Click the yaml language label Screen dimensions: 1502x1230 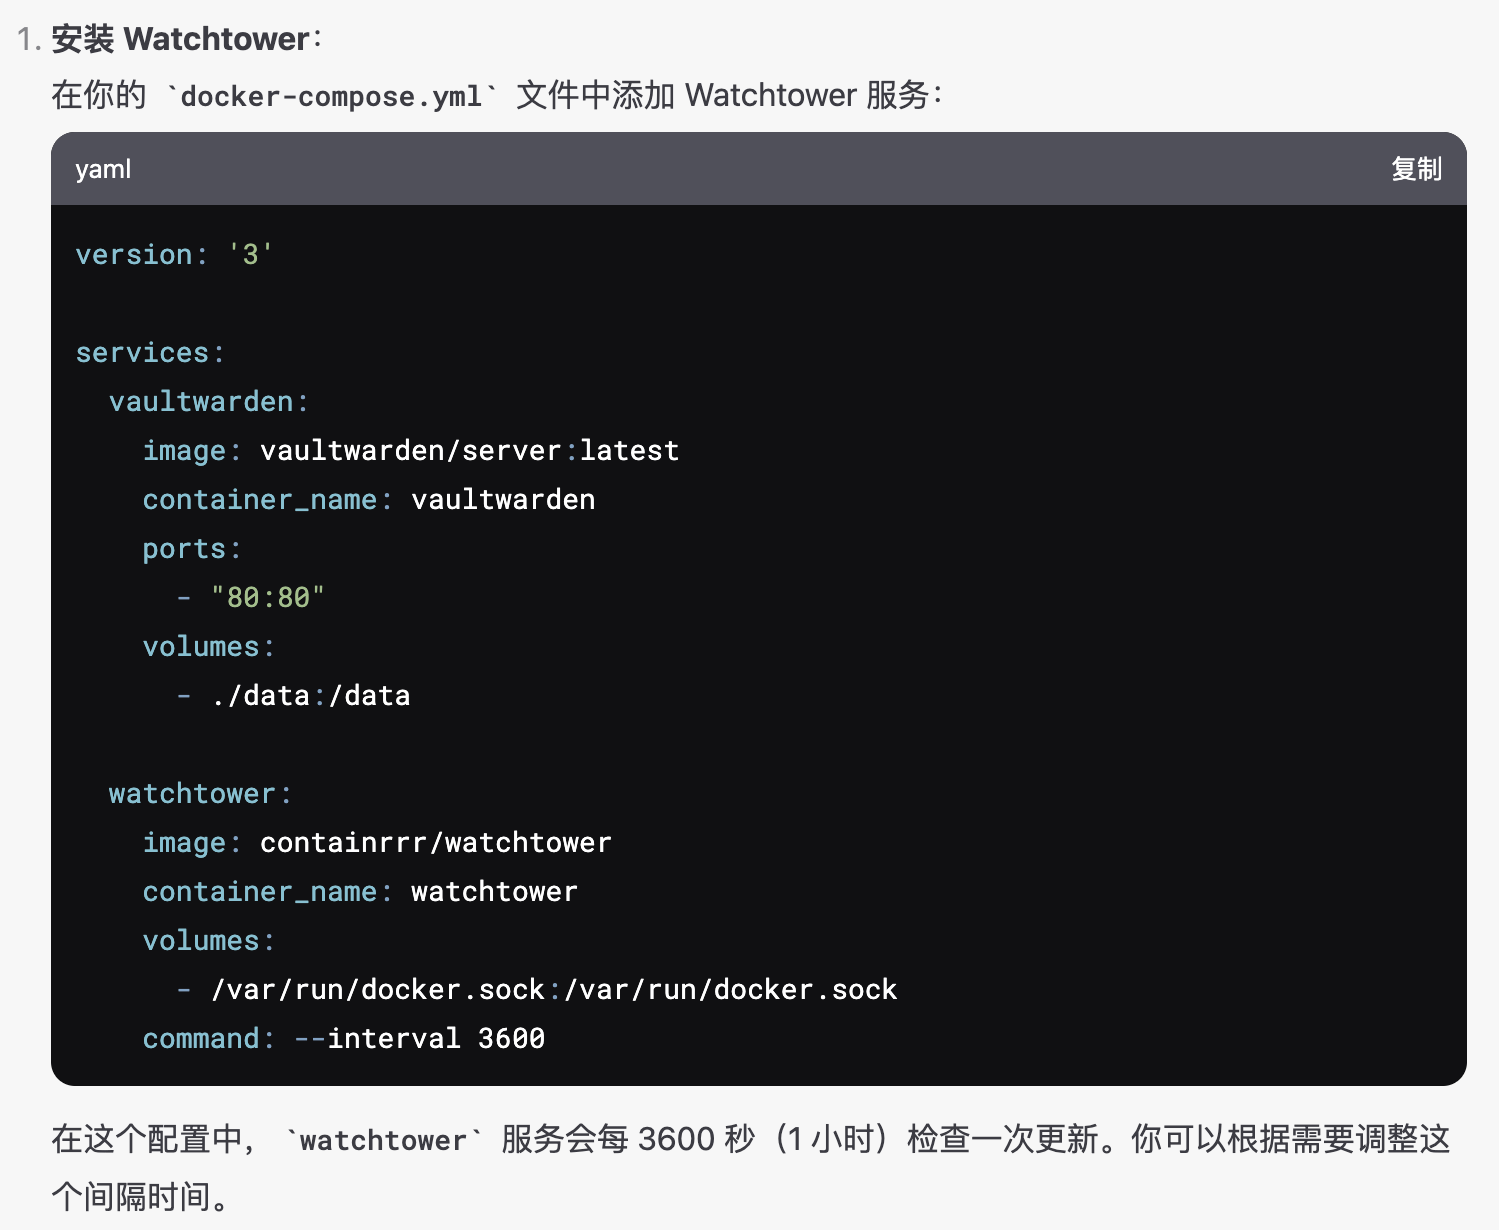[103, 169]
